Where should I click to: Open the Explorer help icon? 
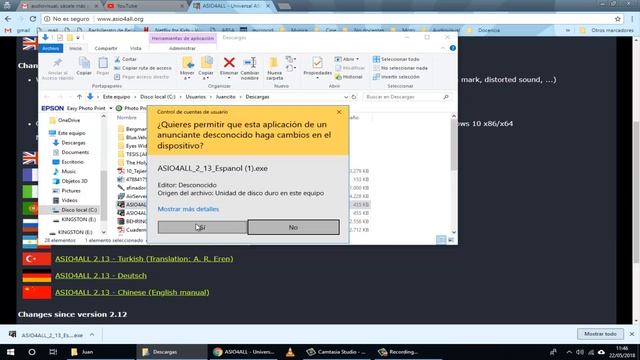tap(453, 48)
